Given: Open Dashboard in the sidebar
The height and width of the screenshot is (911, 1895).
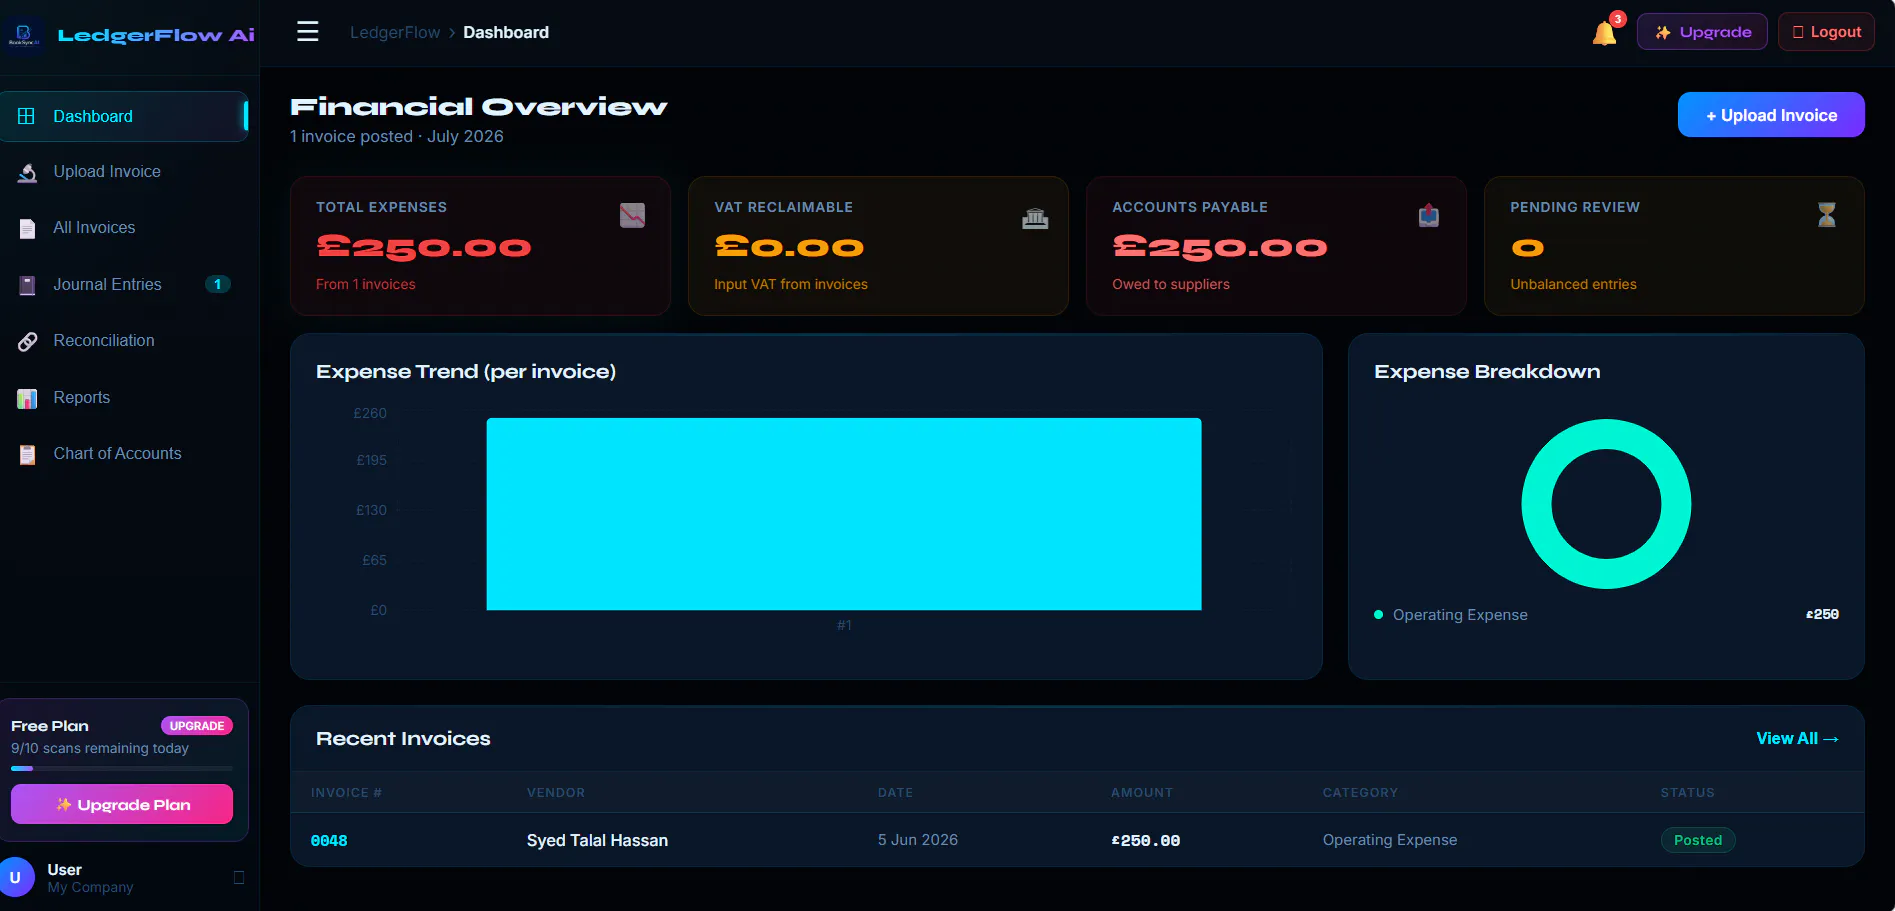Looking at the screenshot, I should pos(124,116).
